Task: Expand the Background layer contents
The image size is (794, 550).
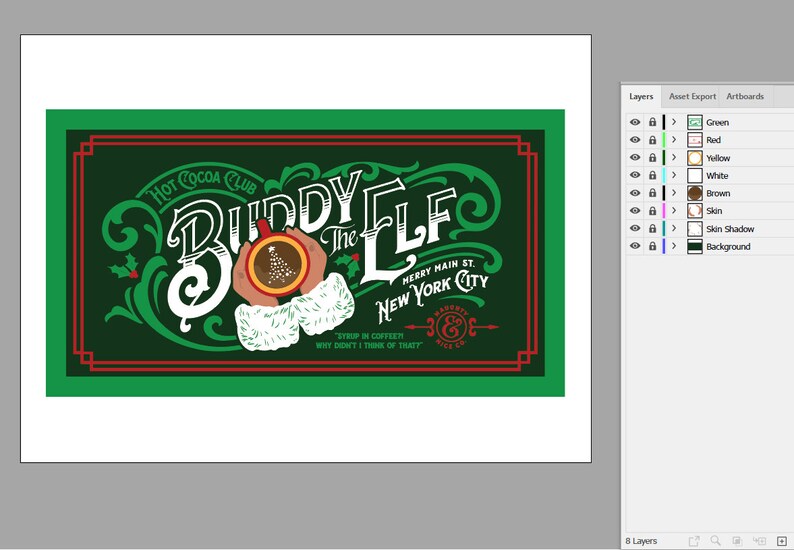Action: (x=674, y=246)
